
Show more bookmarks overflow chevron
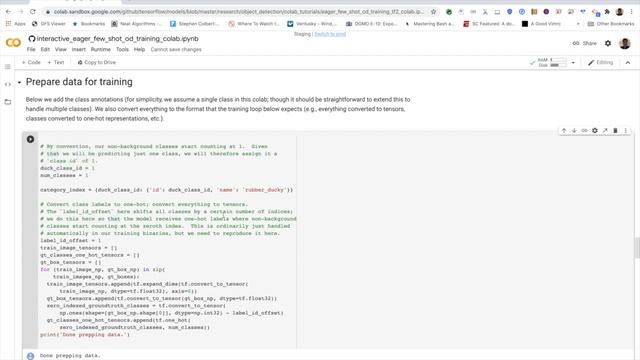click(578, 24)
